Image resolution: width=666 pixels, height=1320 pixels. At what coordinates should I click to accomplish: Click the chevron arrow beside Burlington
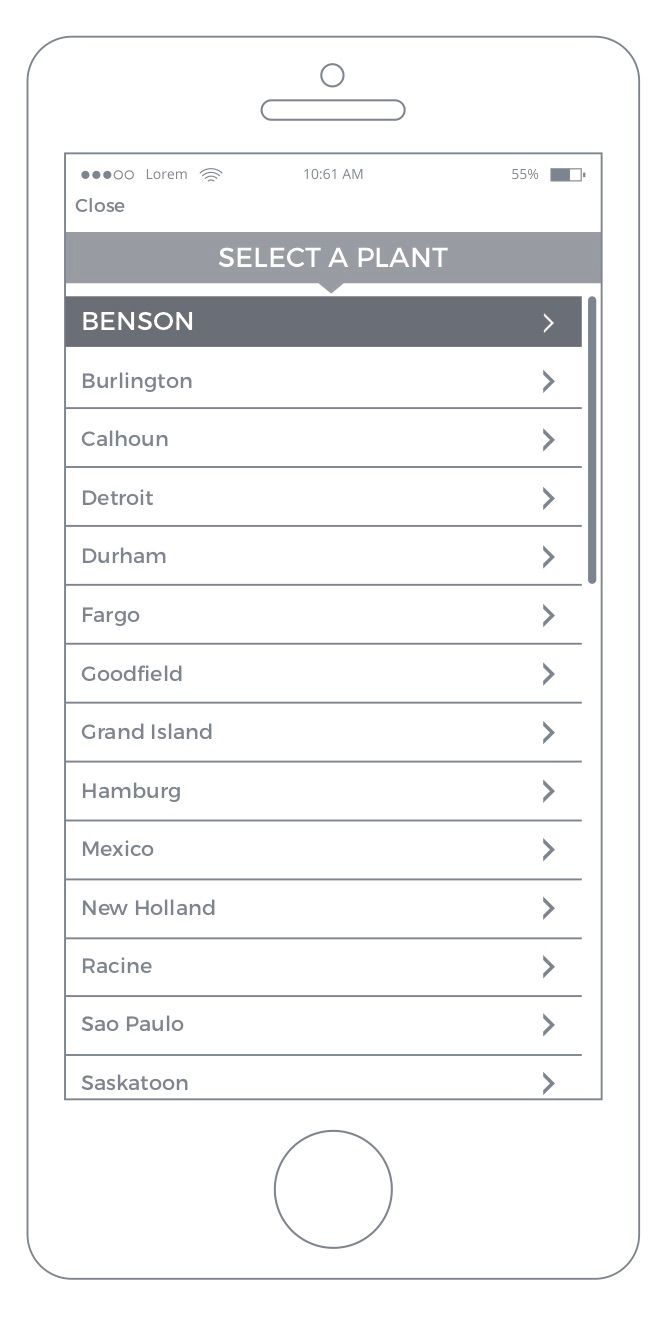(x=548, y=381)
